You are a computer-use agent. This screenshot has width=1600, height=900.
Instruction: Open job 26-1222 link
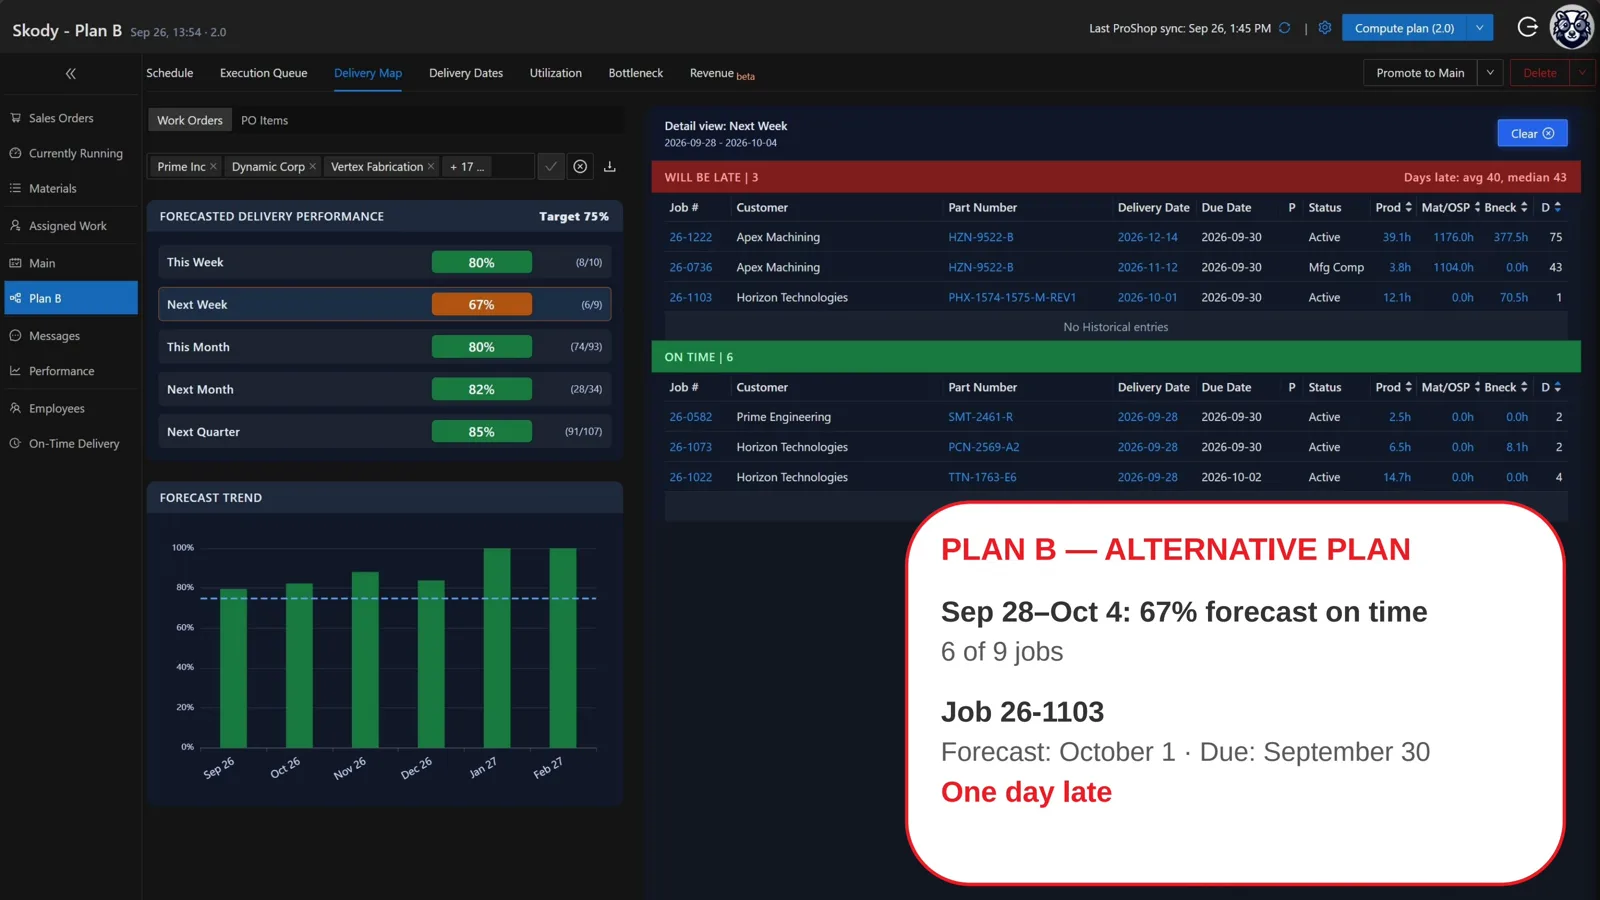click(x=691, y=237)
